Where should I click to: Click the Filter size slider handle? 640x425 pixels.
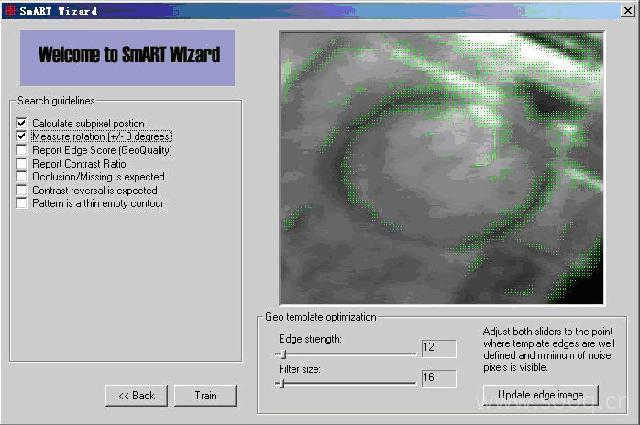click(x=281, y=382)
